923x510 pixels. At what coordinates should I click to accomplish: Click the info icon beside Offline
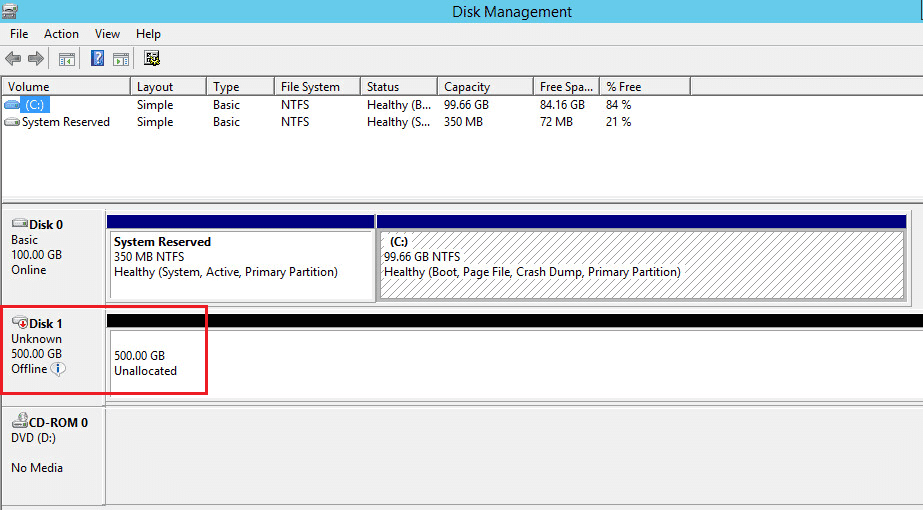coord(58,369)
